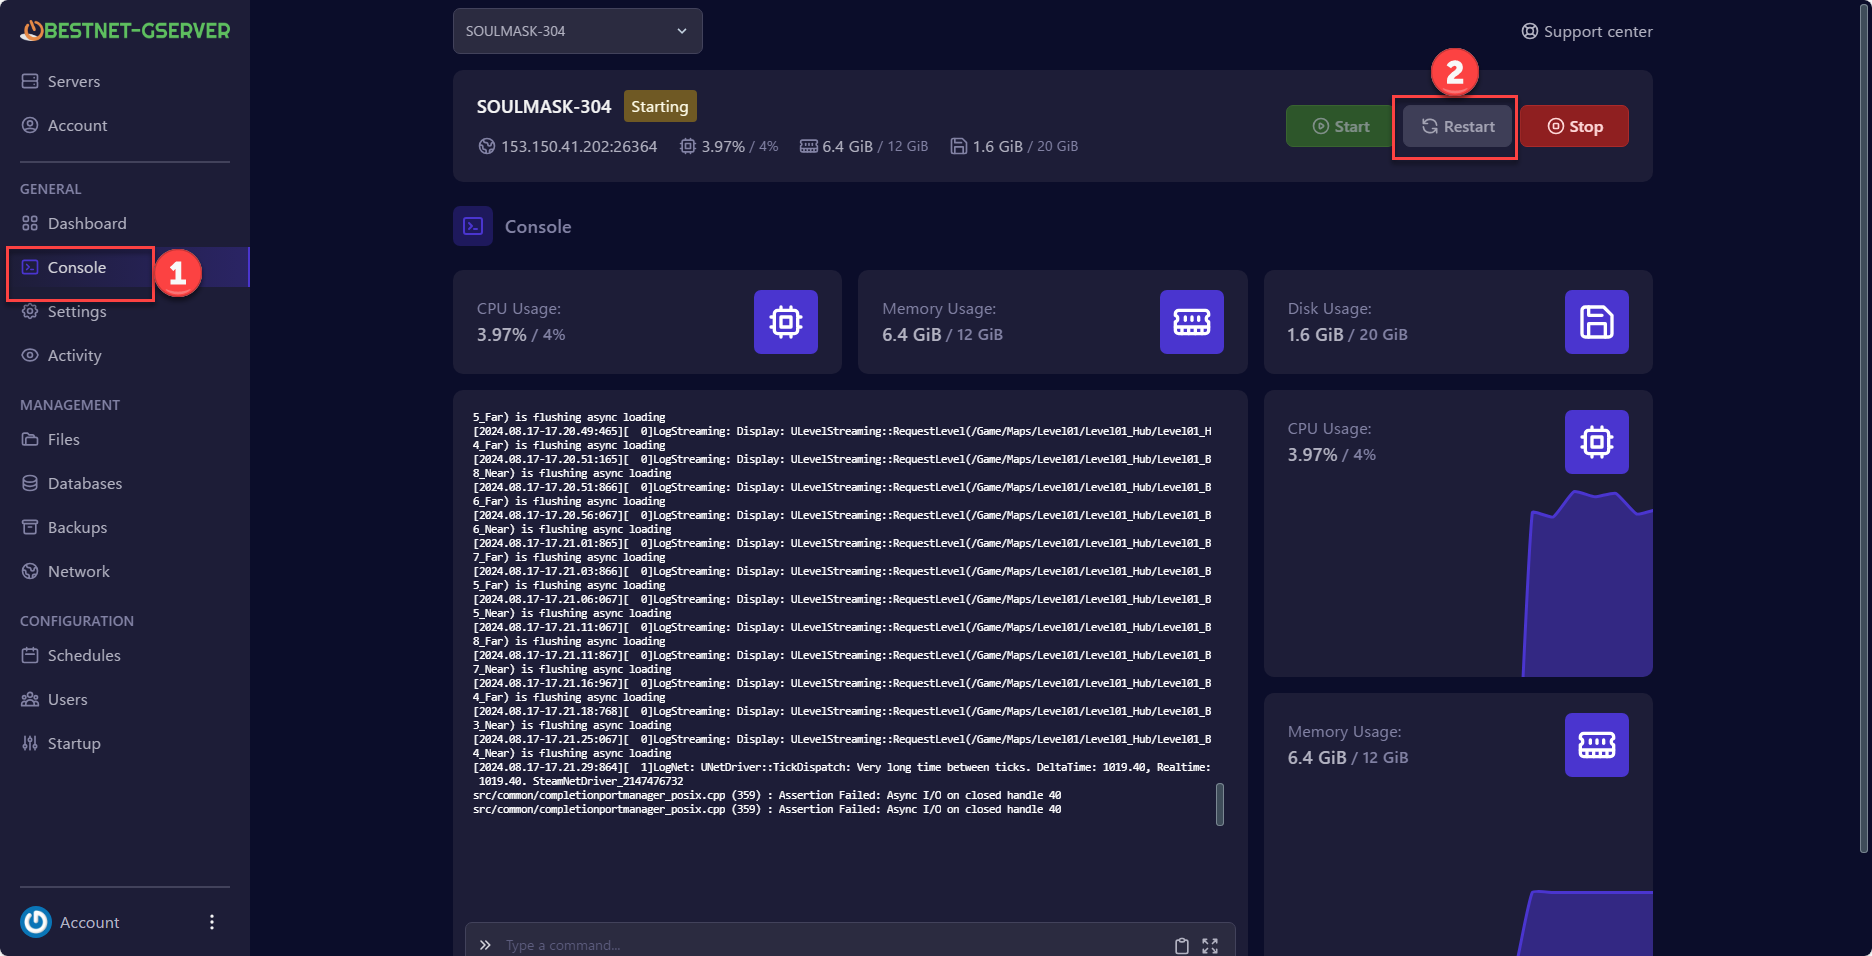Click the command prompt chevrons icon
This screenshot has height=956, width=1872.
point(485,945)
